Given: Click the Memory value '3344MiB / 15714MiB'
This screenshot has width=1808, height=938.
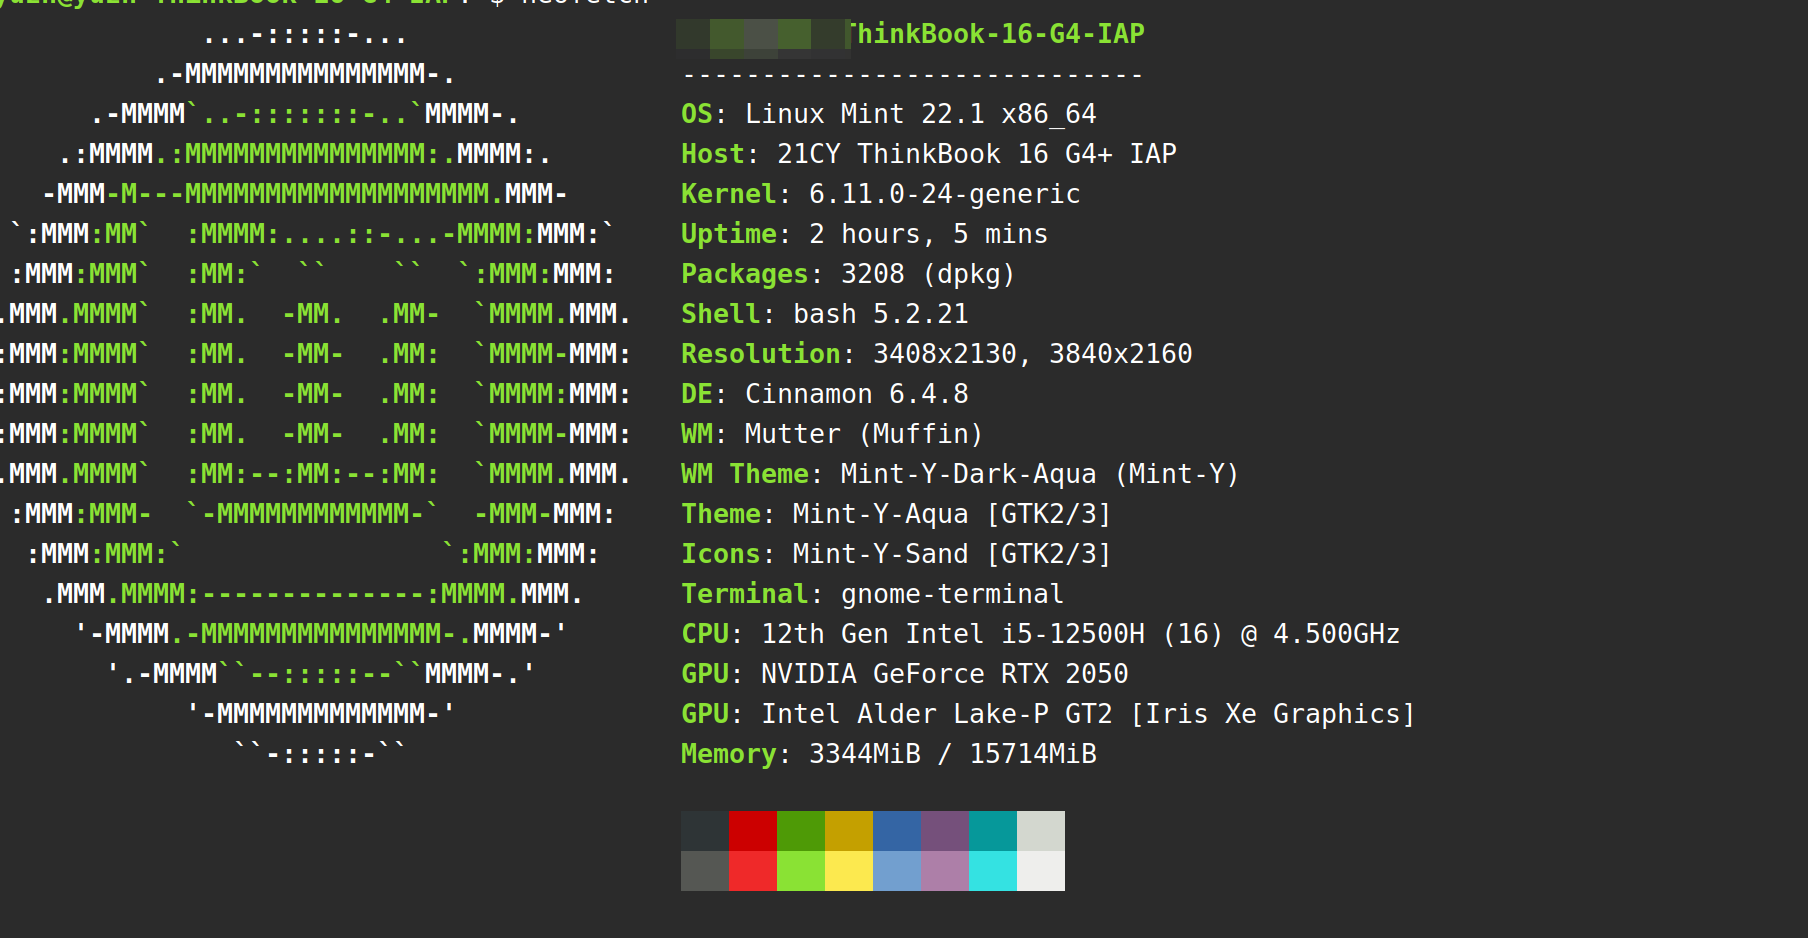Looking at the screenshot, I should tap(953, 754).
